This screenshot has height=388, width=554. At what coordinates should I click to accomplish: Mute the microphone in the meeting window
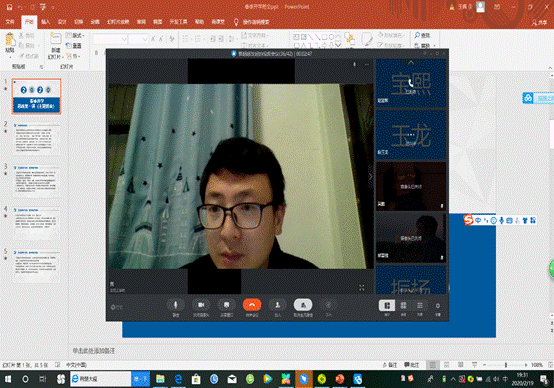click(176, 305)
